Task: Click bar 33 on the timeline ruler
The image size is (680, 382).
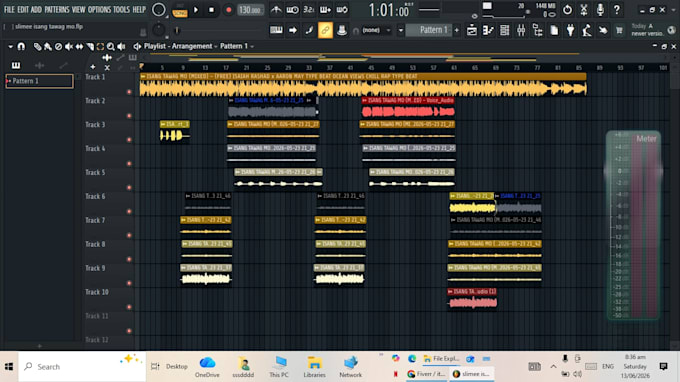Action: pos(309,68)
